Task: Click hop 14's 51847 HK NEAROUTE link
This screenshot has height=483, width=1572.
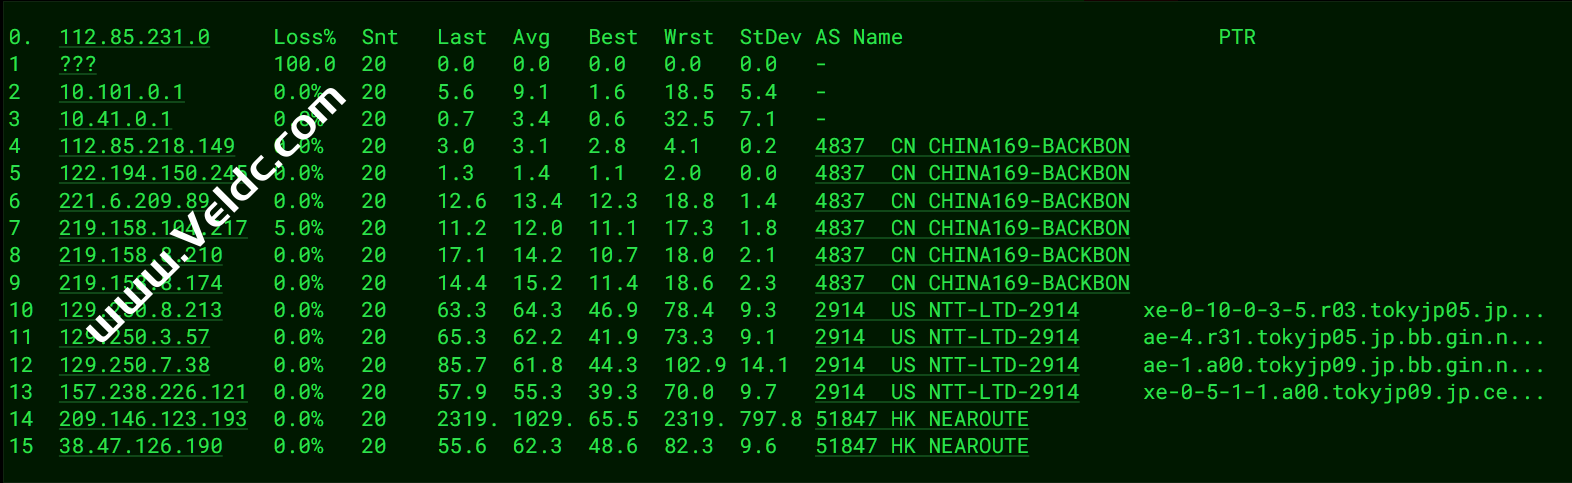Action: click(x=921, y=419)
